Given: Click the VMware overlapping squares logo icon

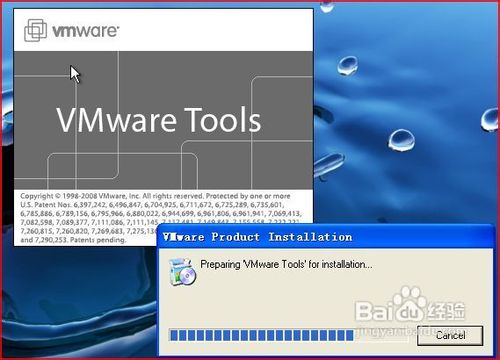Looking at the screenshot, I should tap(35, 30).
